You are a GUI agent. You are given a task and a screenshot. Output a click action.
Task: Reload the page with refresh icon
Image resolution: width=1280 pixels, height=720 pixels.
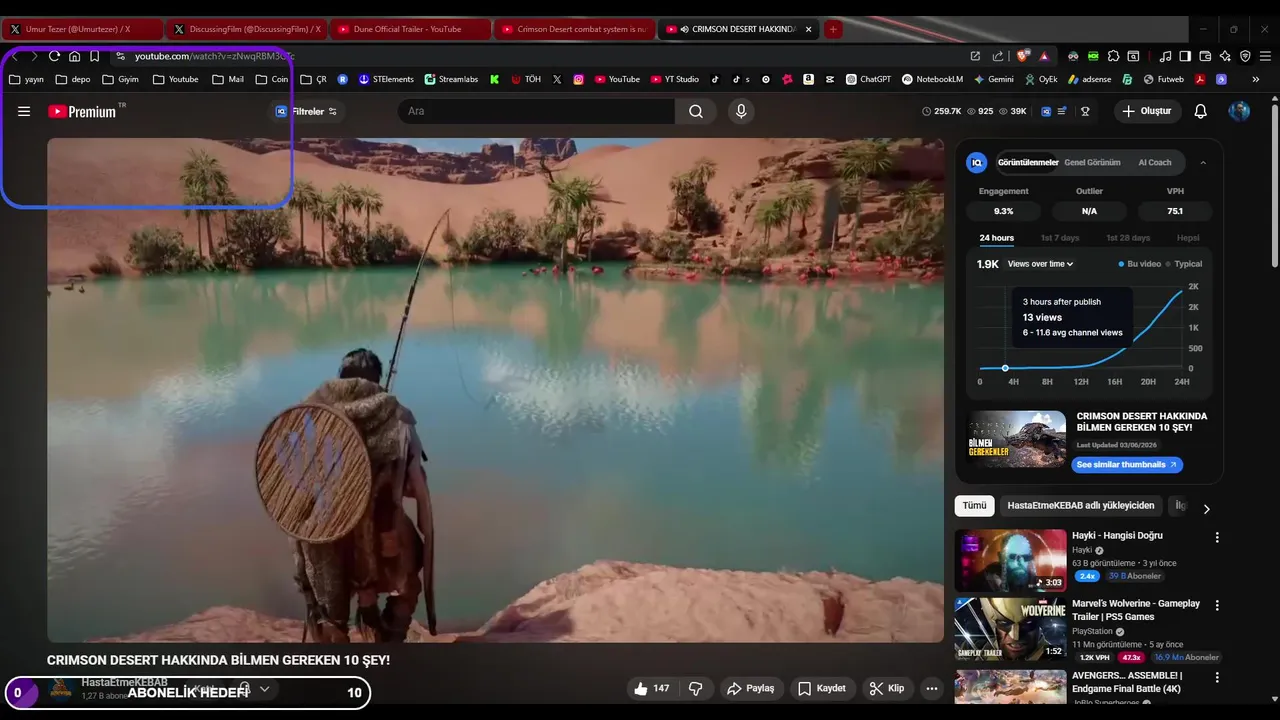point(54,56)
